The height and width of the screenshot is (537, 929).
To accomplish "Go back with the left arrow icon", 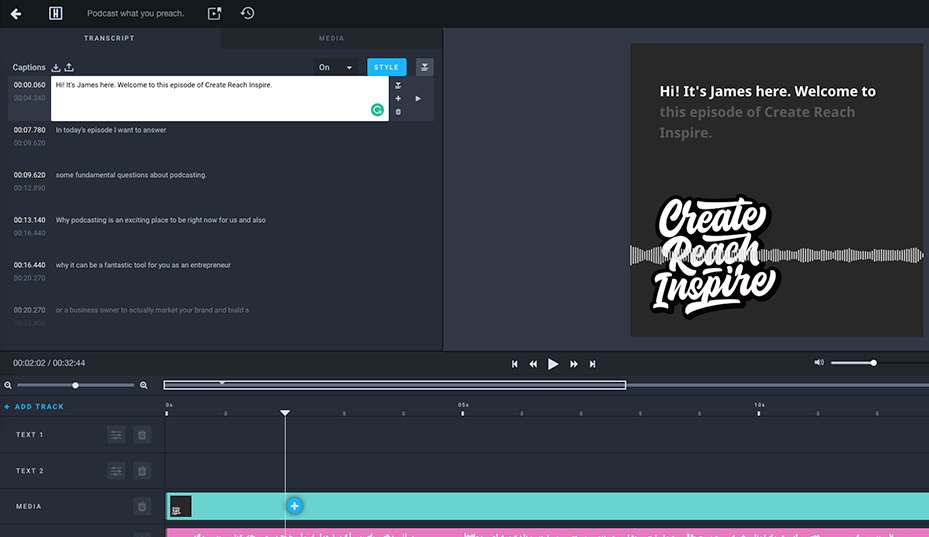I will (16, 14).
